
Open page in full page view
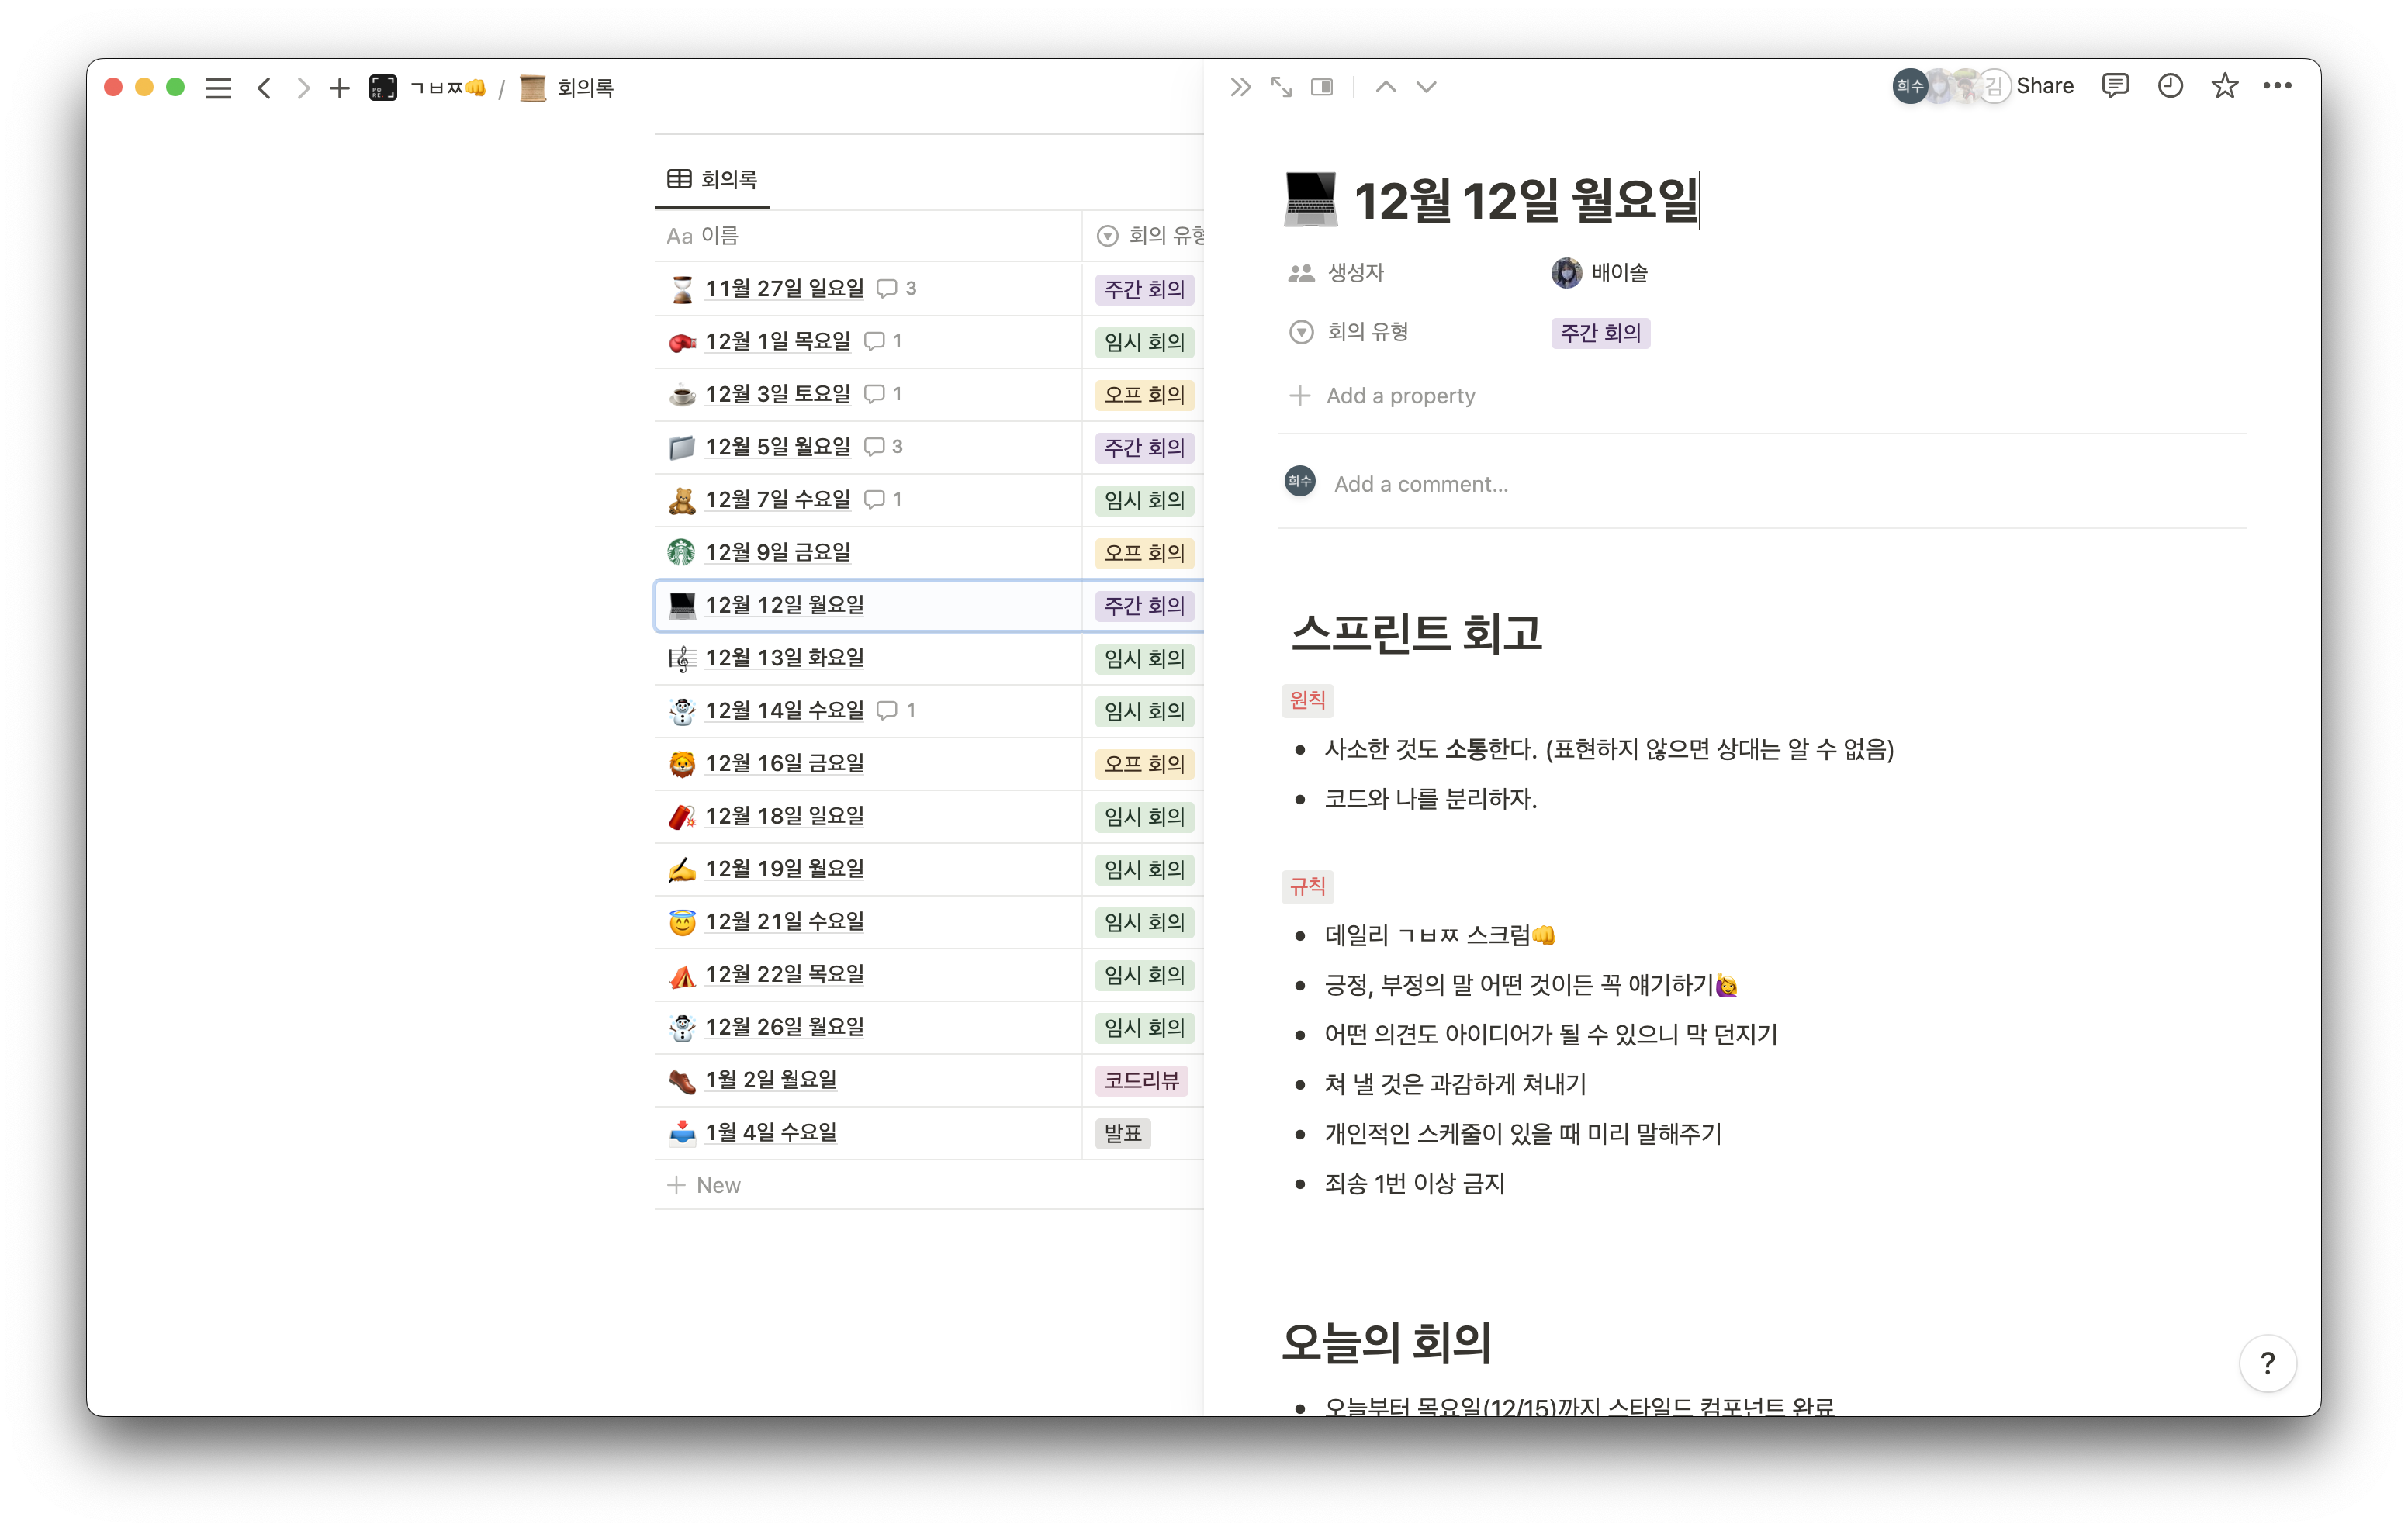click(x=1281, y=87)
